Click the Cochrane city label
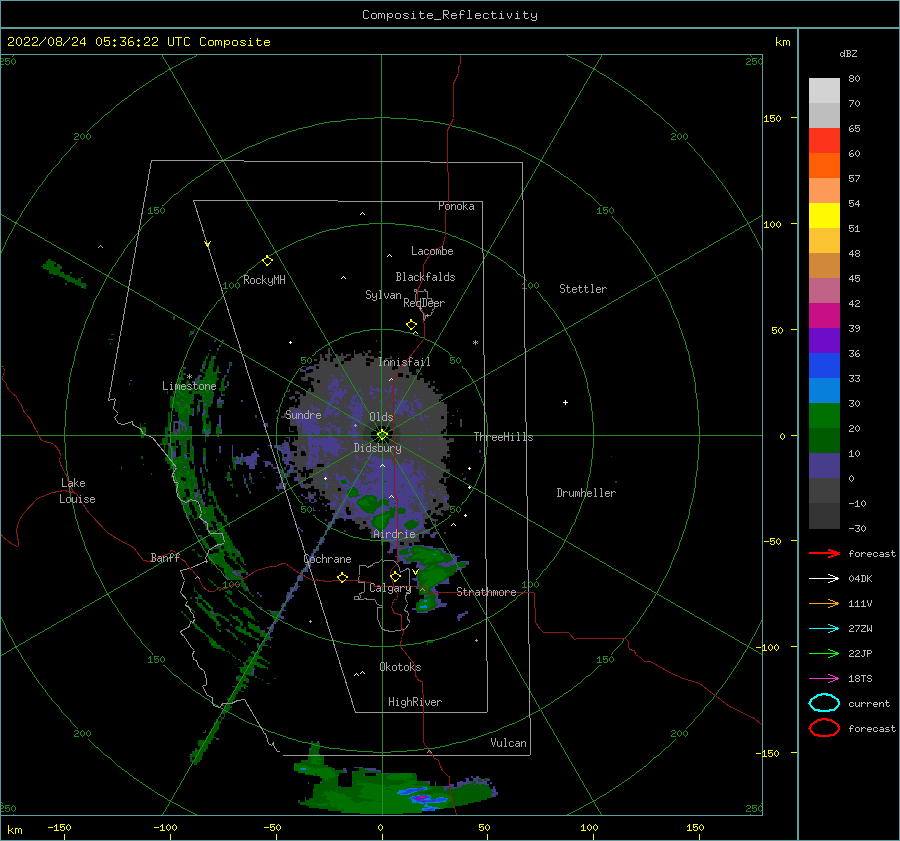 pos(327,559)
